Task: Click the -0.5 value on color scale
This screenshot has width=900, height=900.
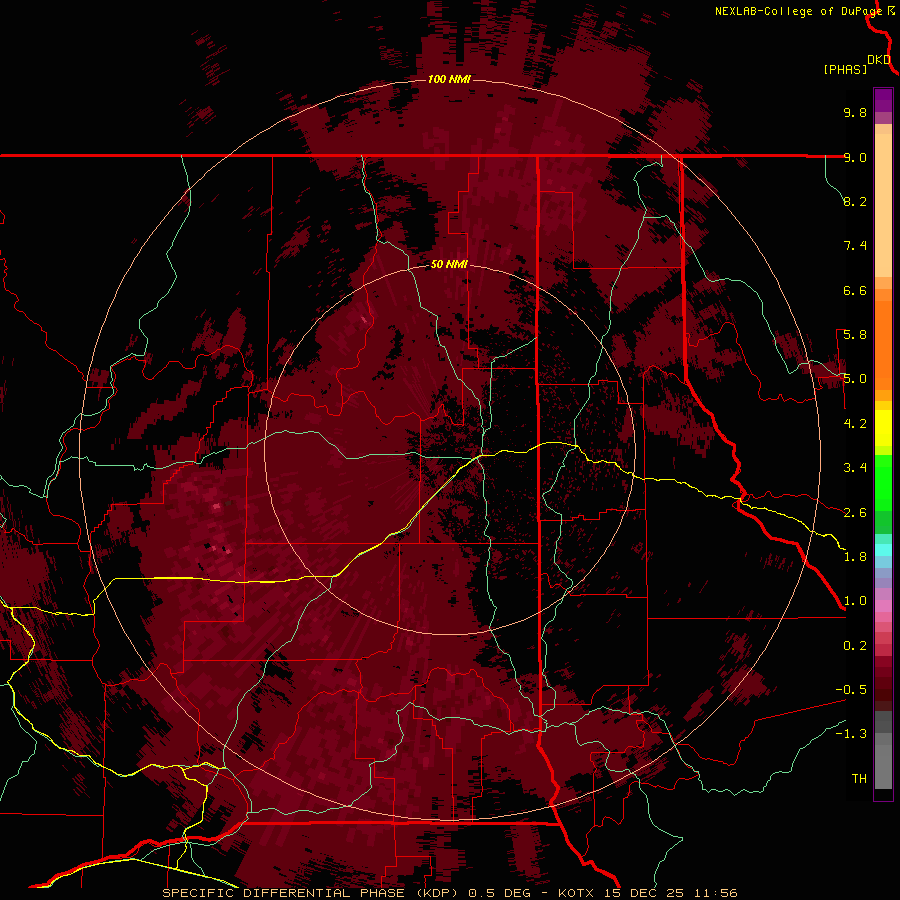Action: 851,690
